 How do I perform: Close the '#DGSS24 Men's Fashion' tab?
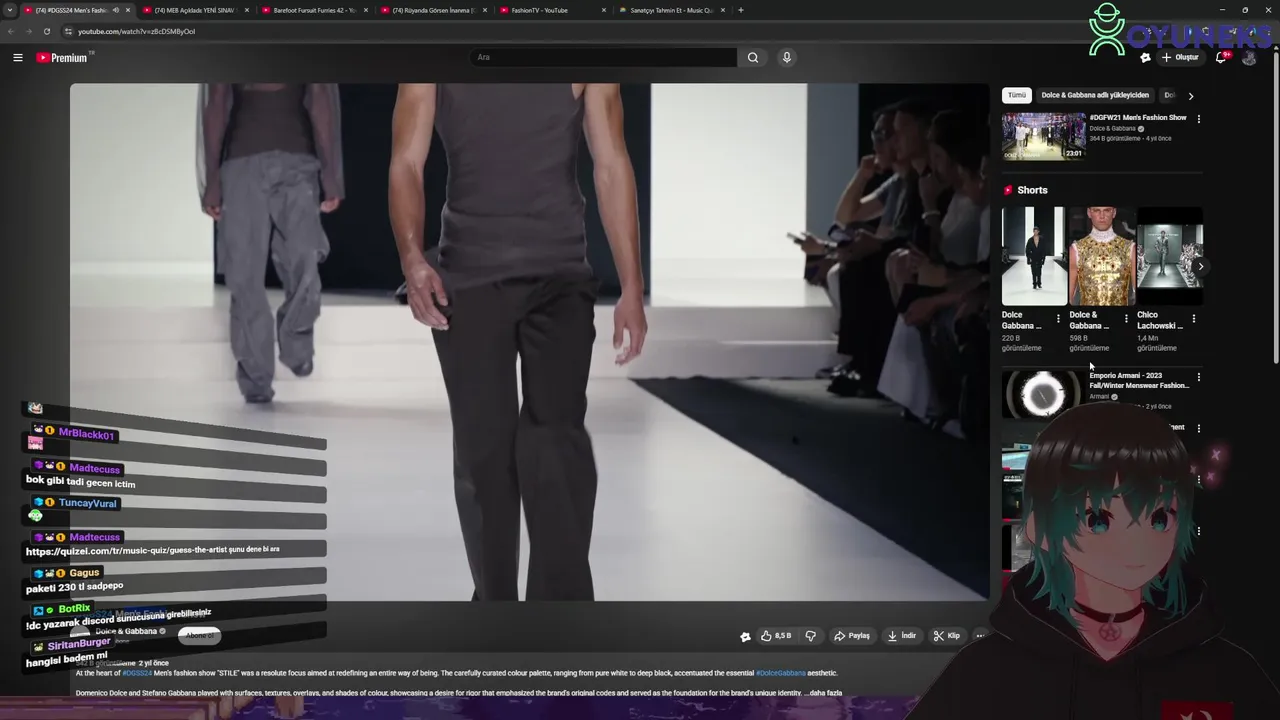tap(128, 10)
